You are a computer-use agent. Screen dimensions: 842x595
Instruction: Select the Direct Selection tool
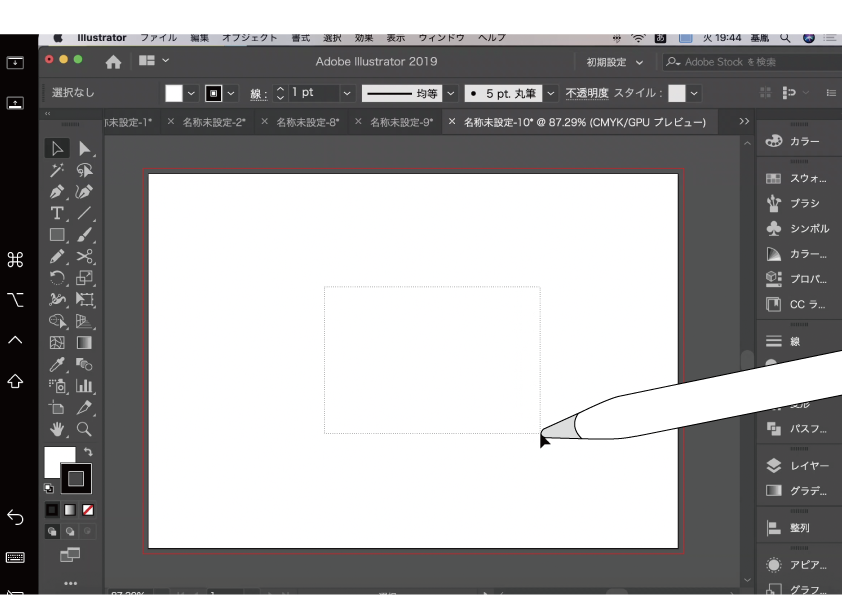click(85, 149)
